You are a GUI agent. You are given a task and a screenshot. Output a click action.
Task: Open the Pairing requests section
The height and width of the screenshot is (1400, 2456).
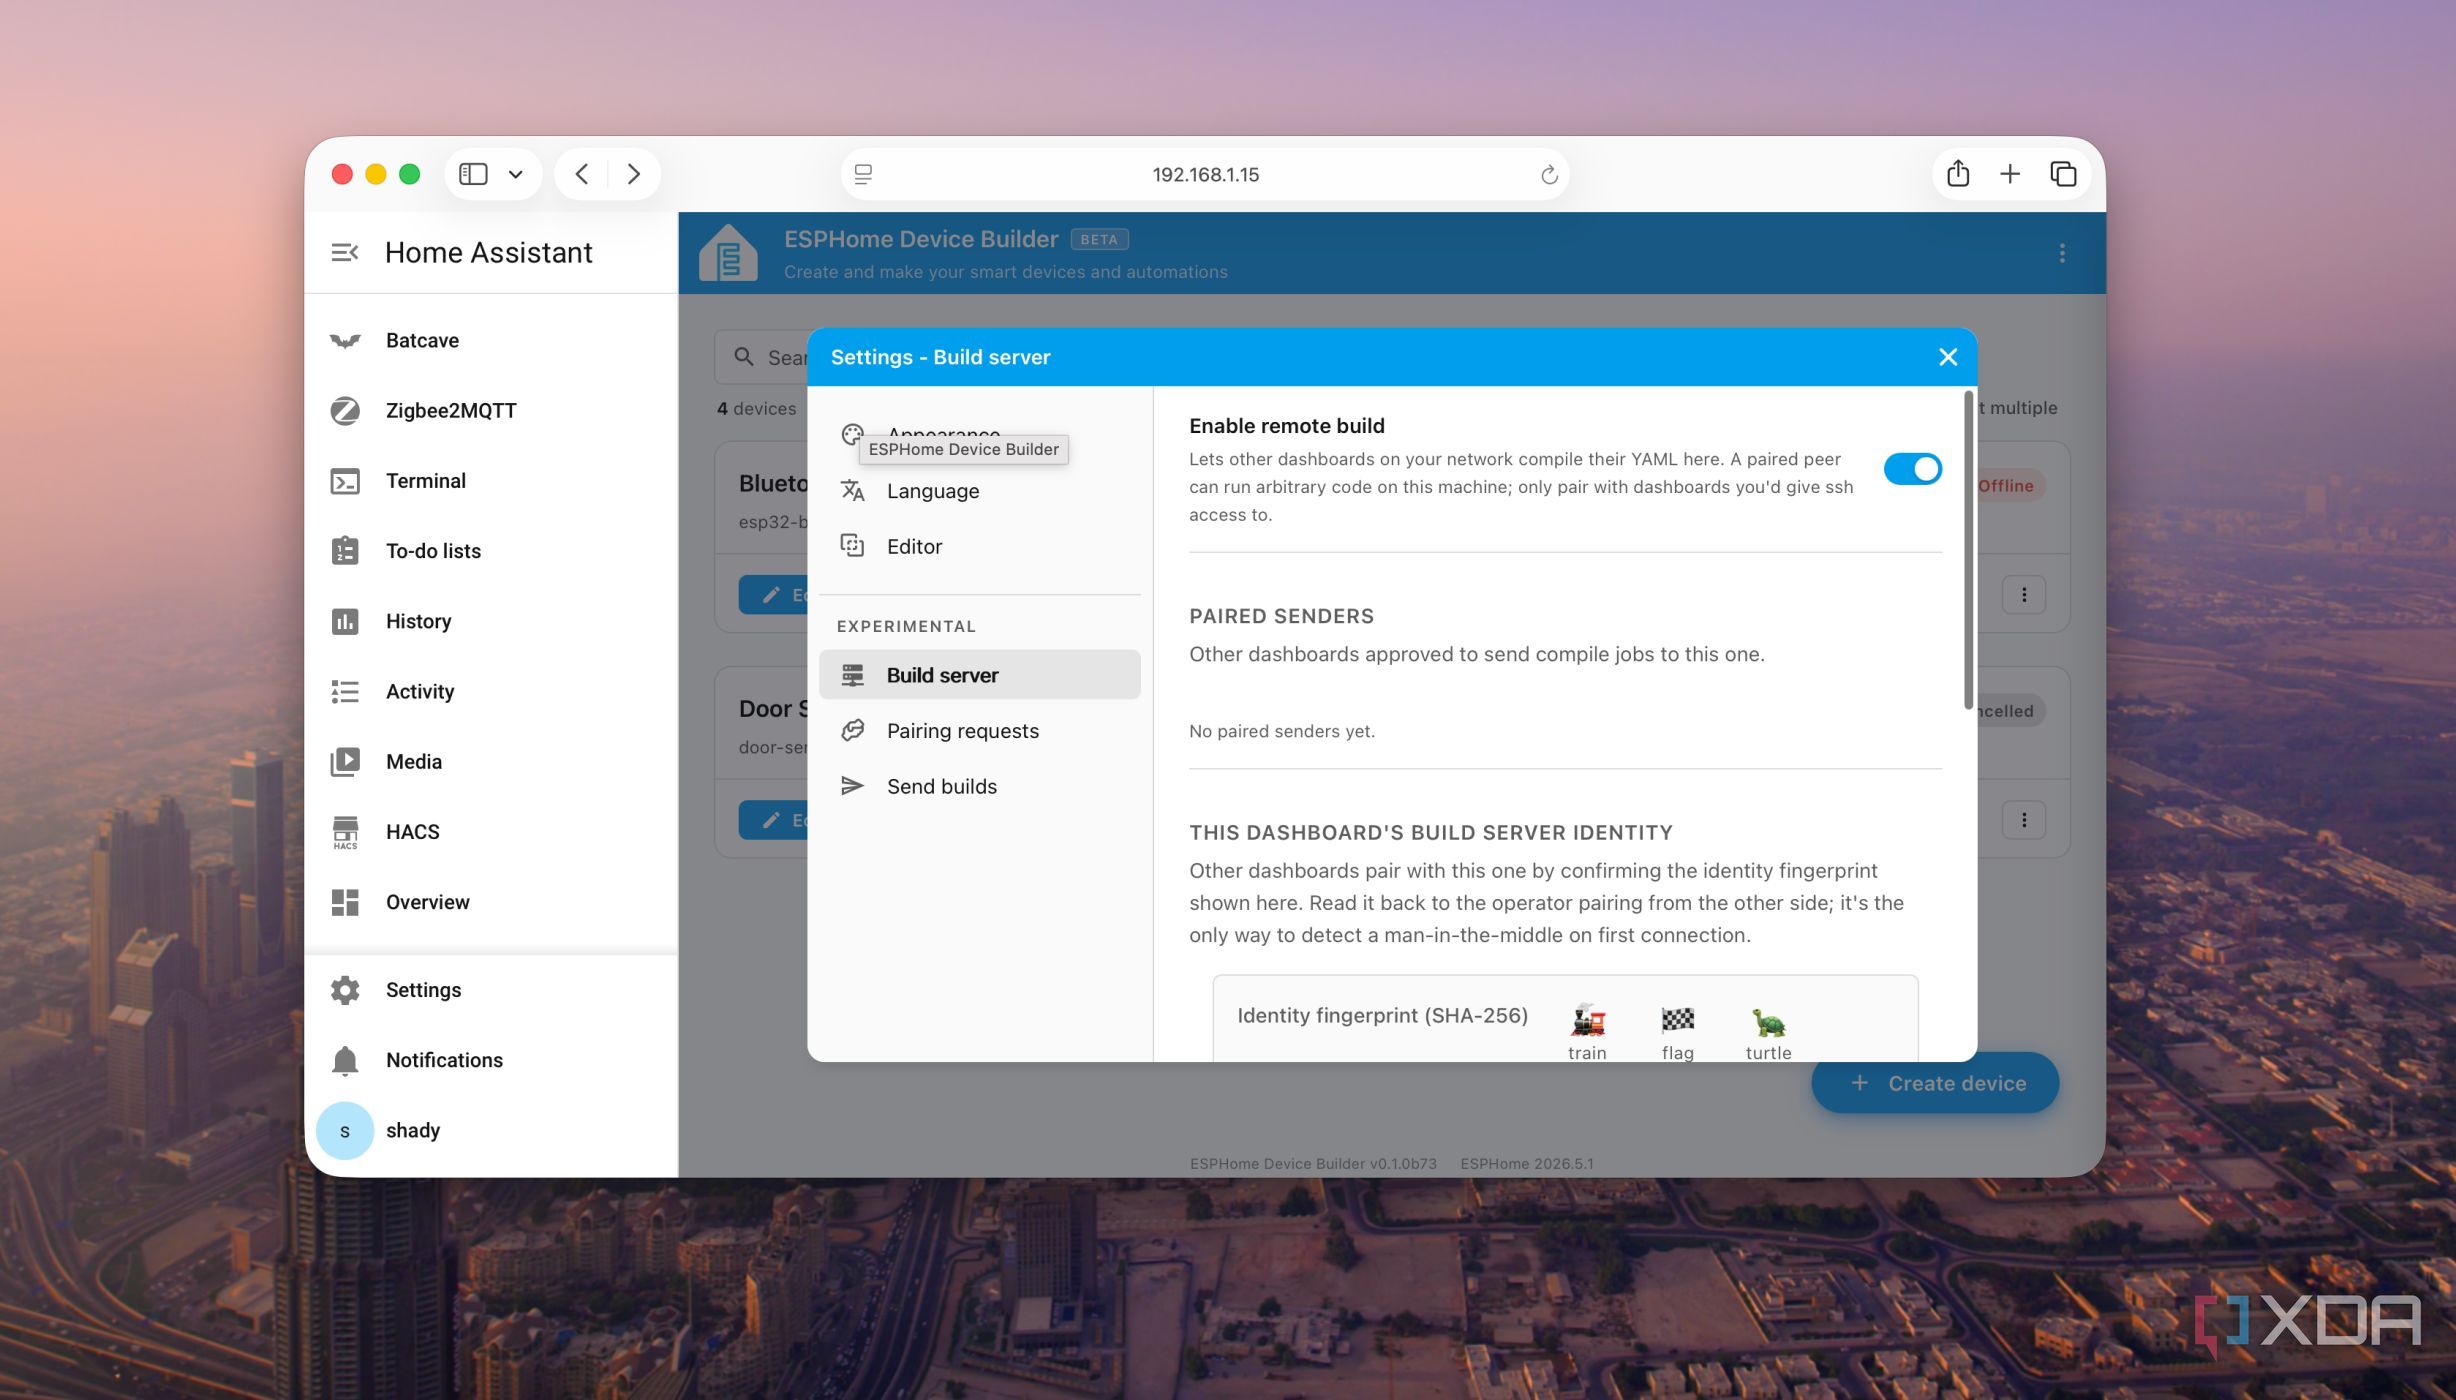click(979, 731)
